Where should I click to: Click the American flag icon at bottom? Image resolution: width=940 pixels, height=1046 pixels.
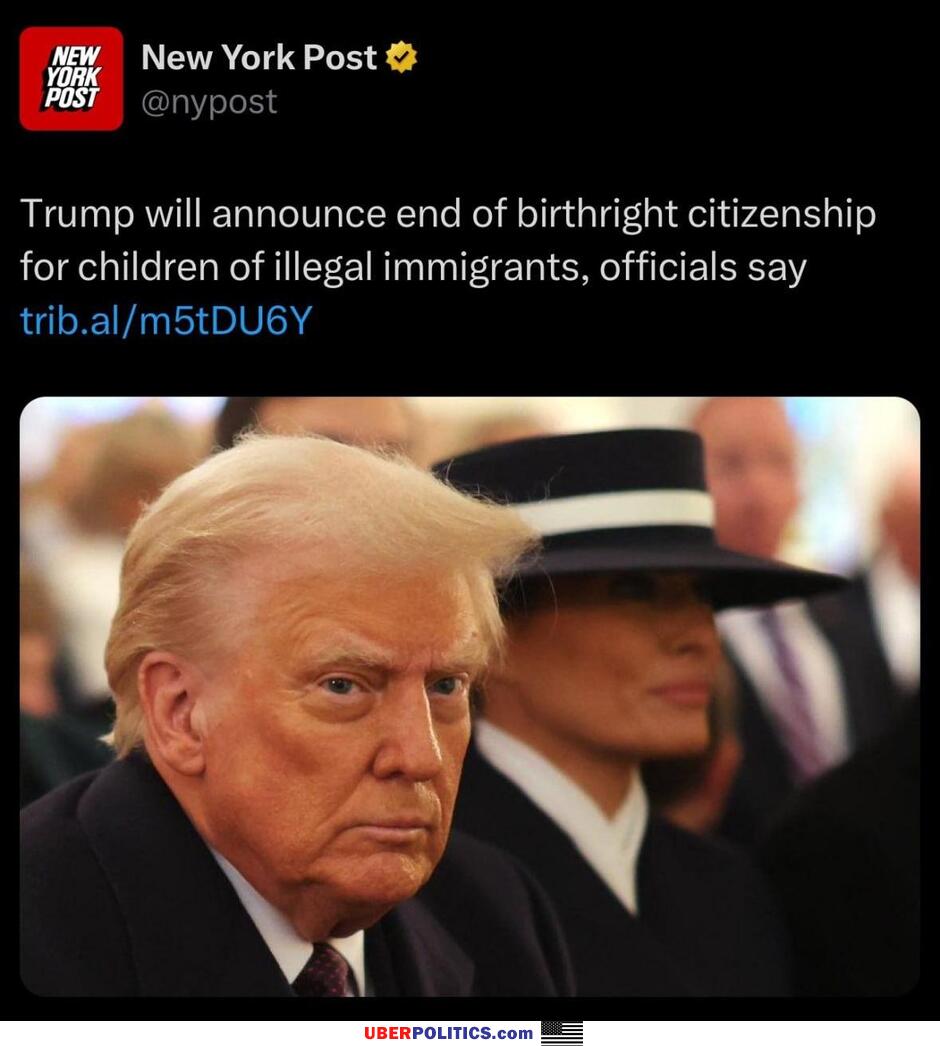(x=562, y=1033)
